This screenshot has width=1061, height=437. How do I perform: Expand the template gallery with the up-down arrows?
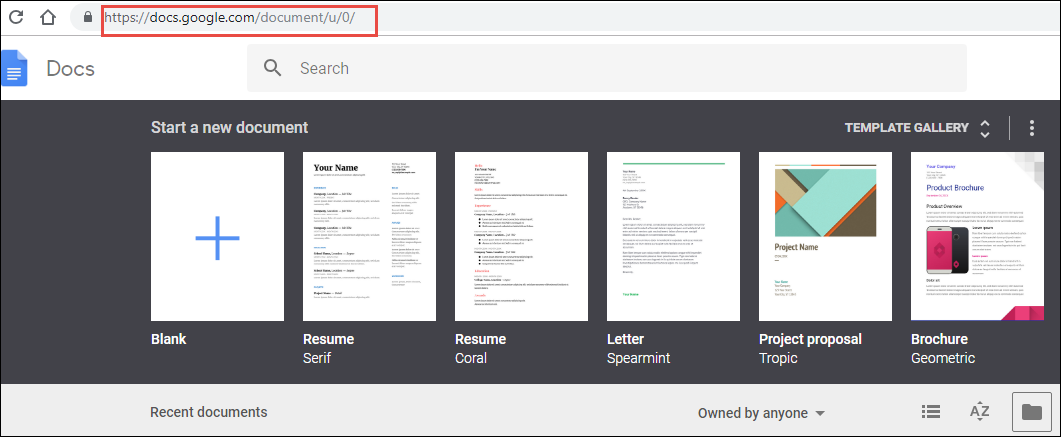(985, 129)
